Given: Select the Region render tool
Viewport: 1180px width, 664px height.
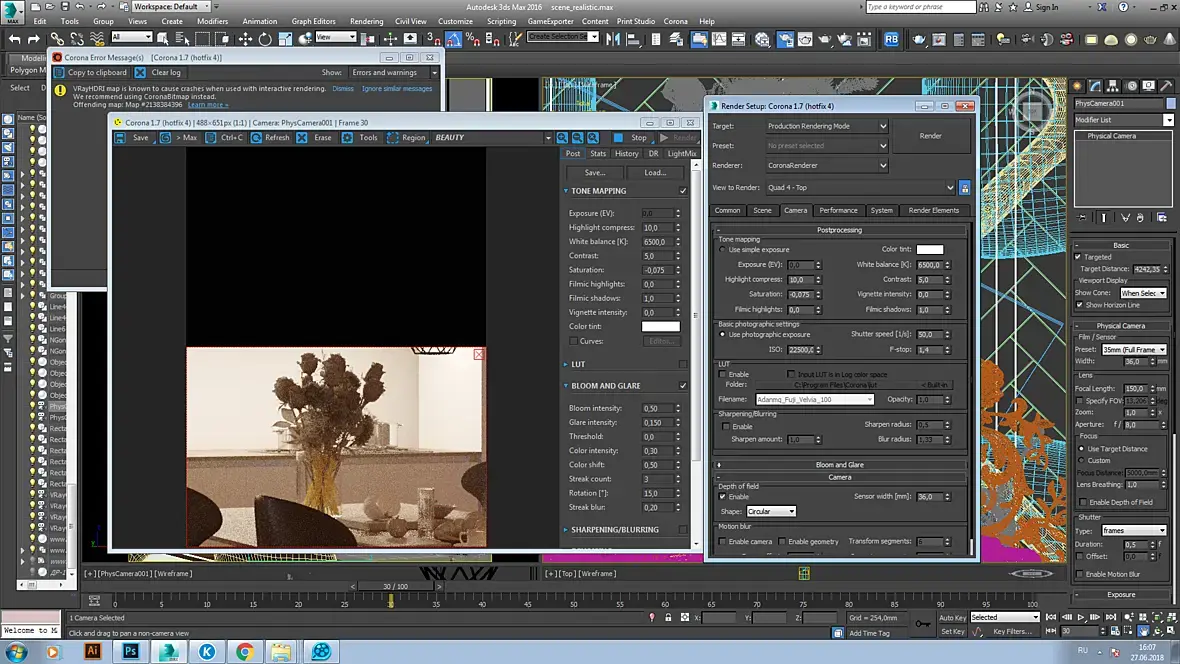Looking at the screenshot, I should click(391, 138).
